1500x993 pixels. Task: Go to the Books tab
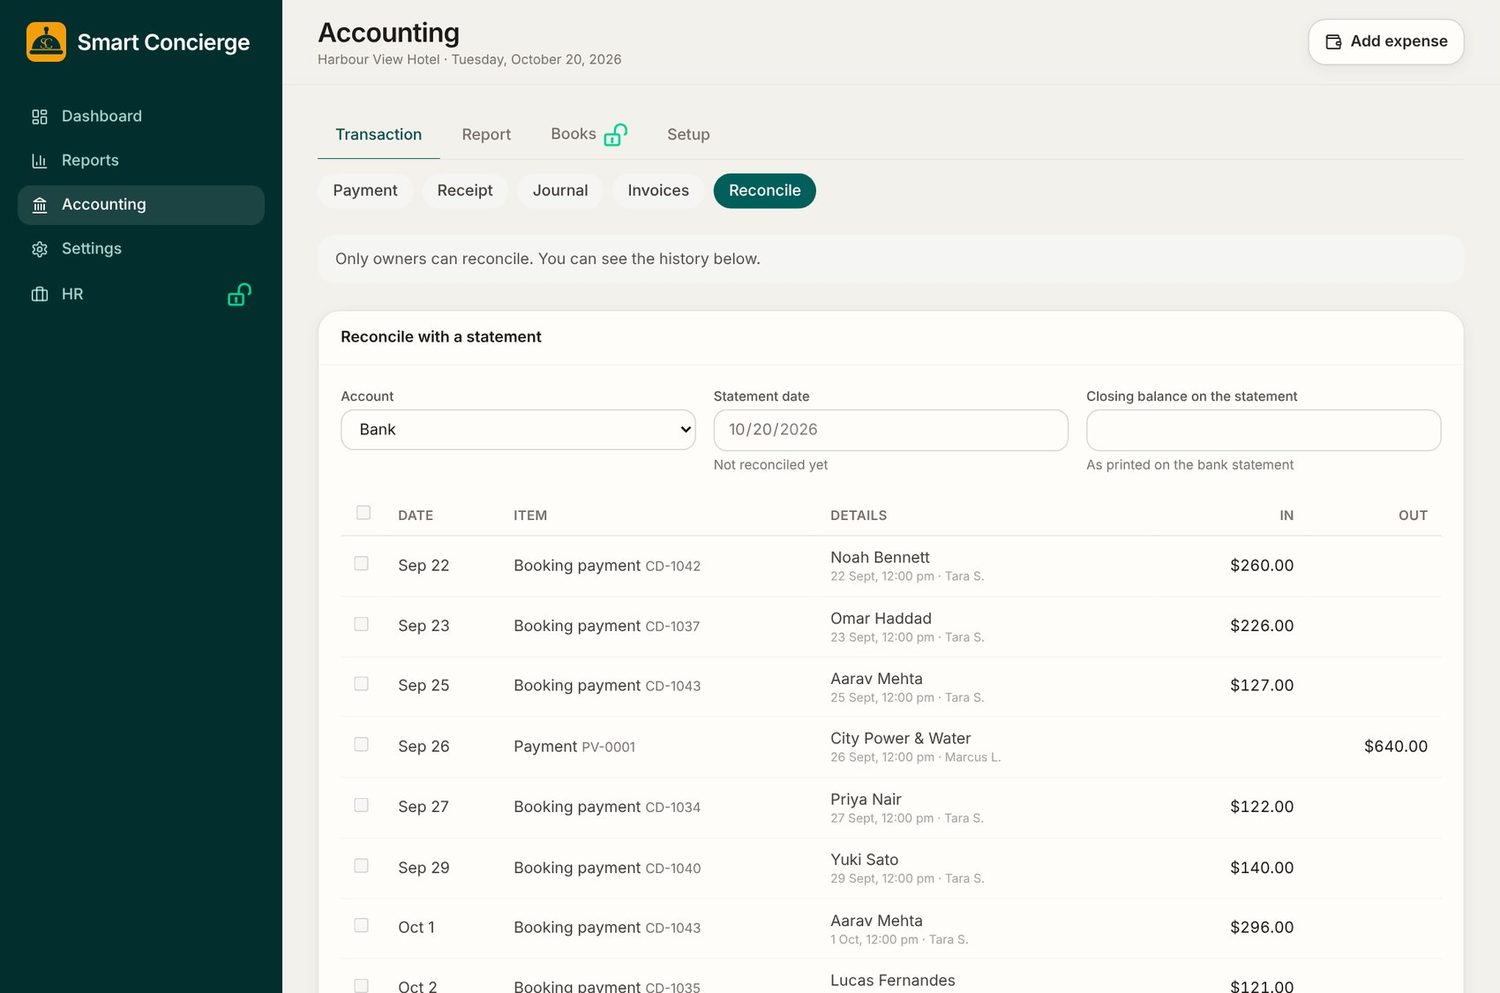point(589,135)
